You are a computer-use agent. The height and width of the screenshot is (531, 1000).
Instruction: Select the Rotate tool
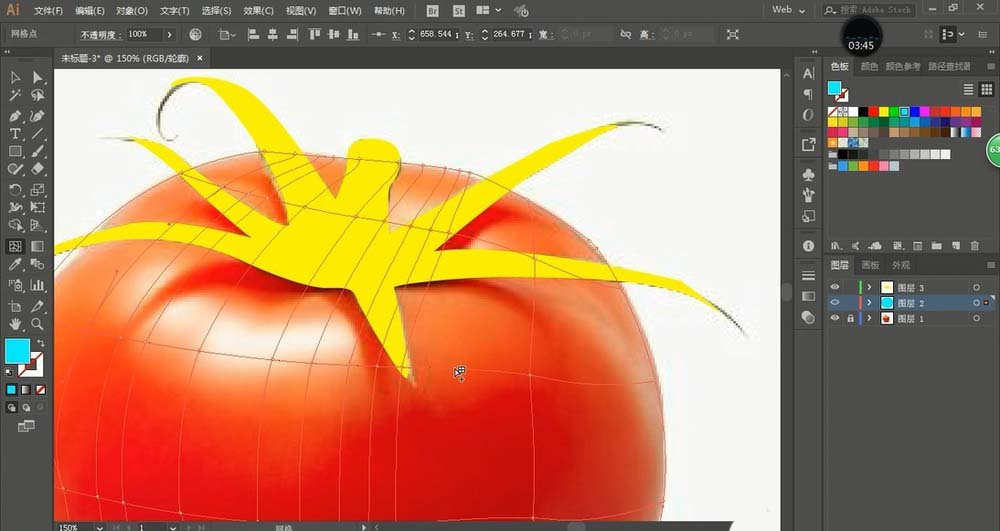click(15, 190)
